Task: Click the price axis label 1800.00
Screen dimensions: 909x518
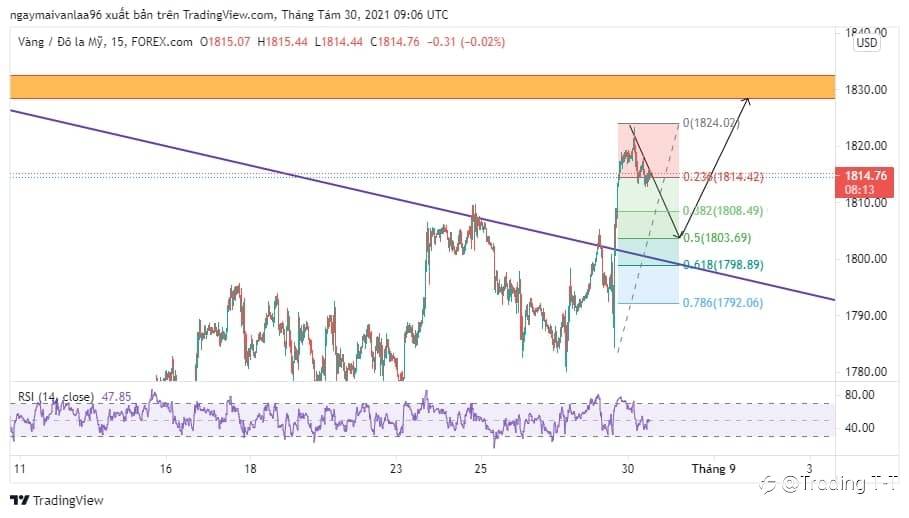Action: 866,259
